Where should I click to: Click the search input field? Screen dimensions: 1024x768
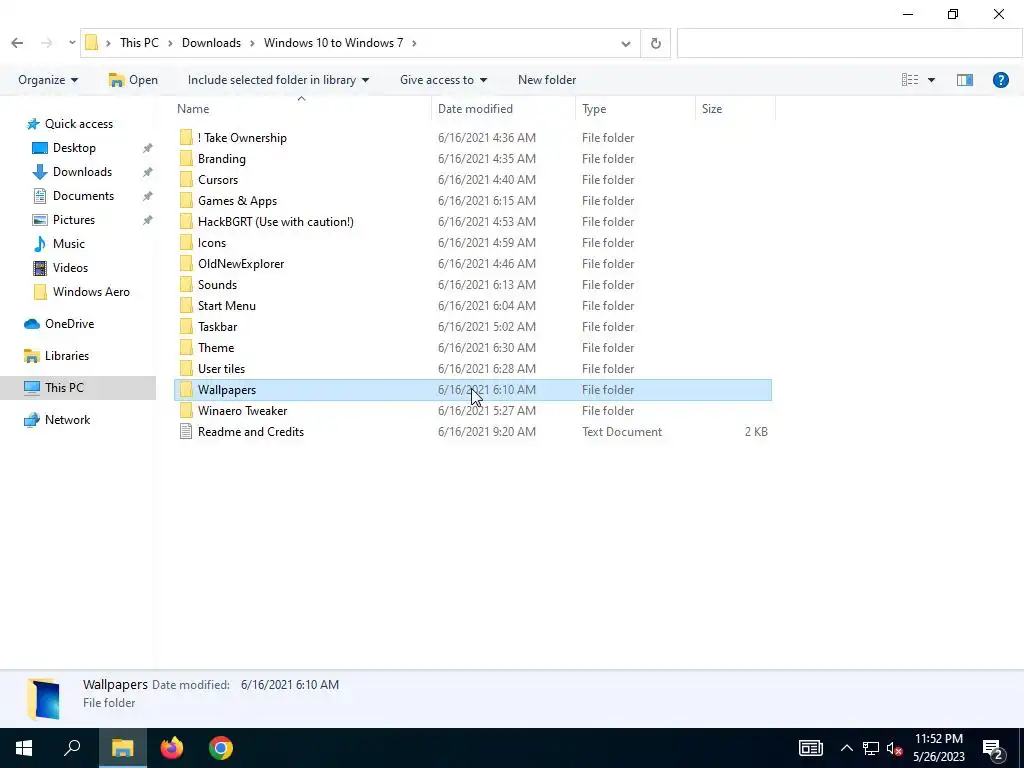pyautogui.click(x=849, y=43)
